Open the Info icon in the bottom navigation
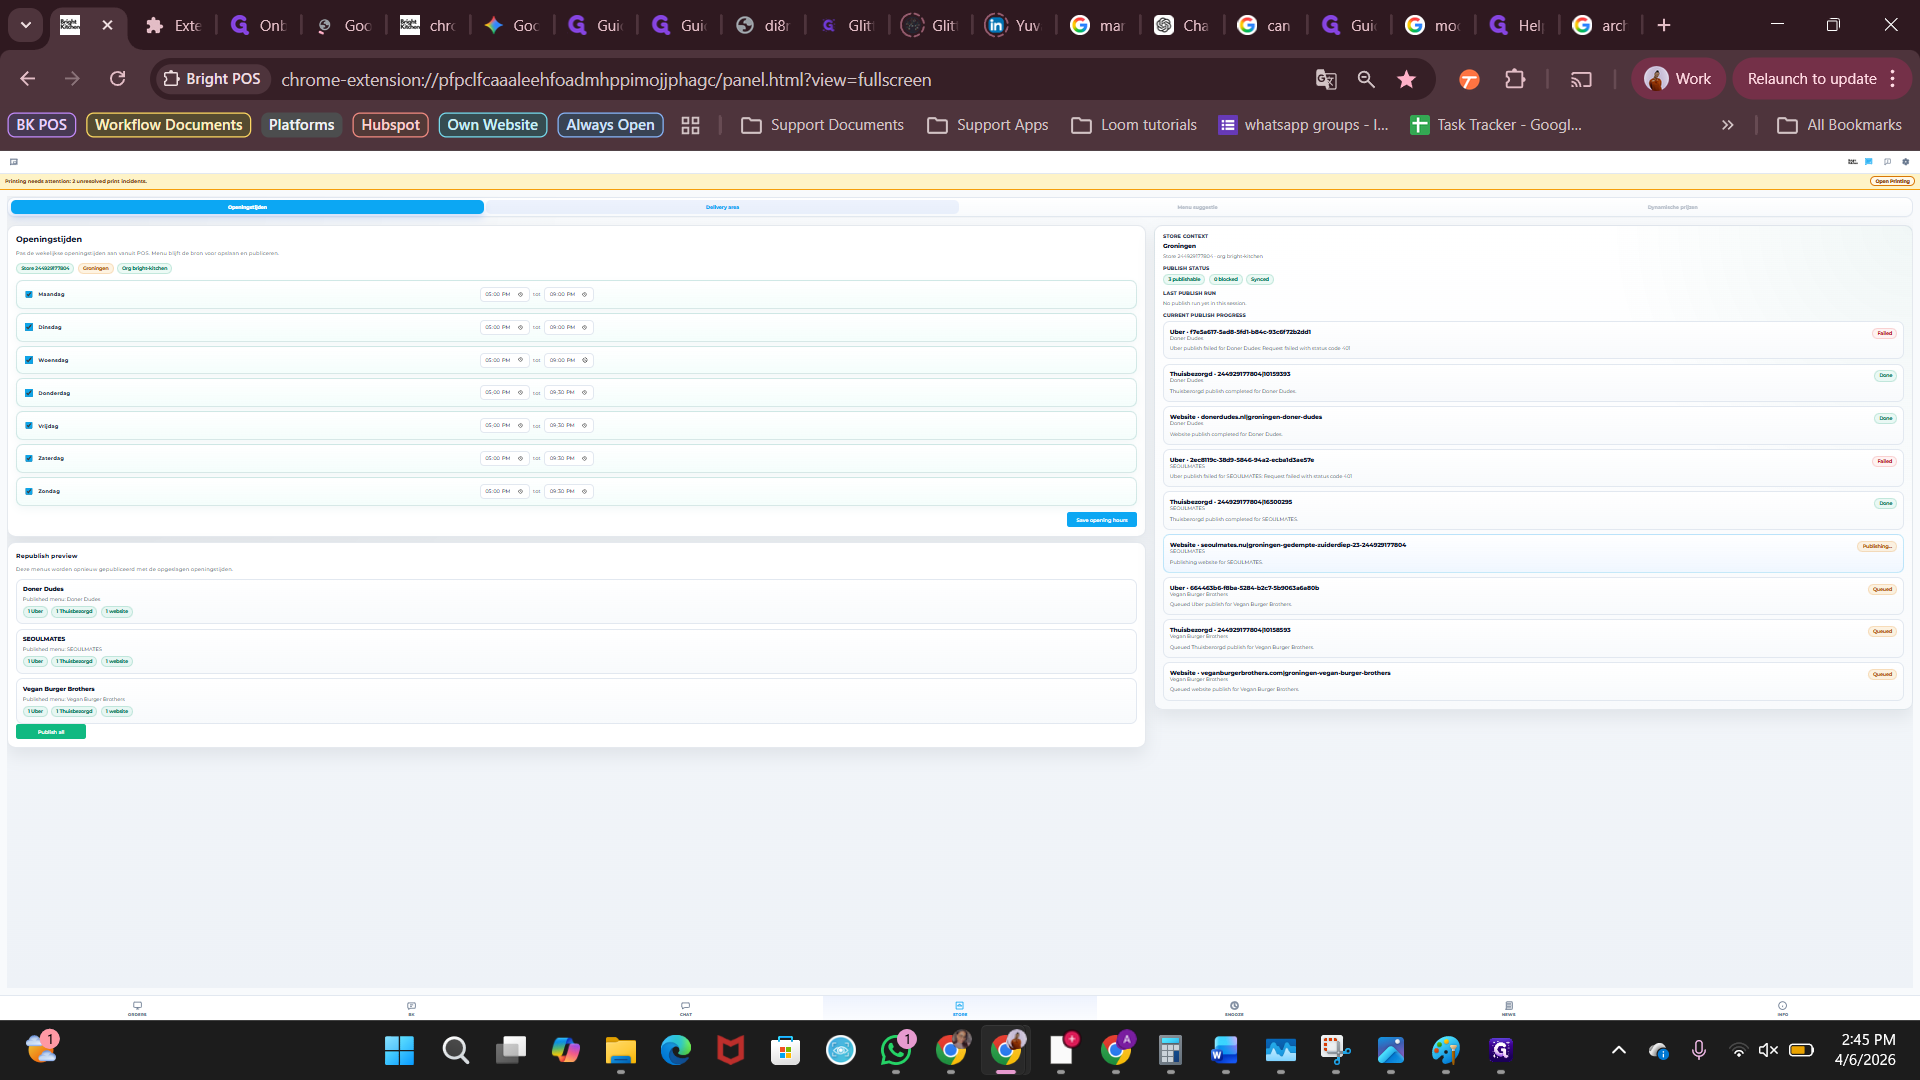This screenshot has width=1920, height=1080. (1782, 1008)
